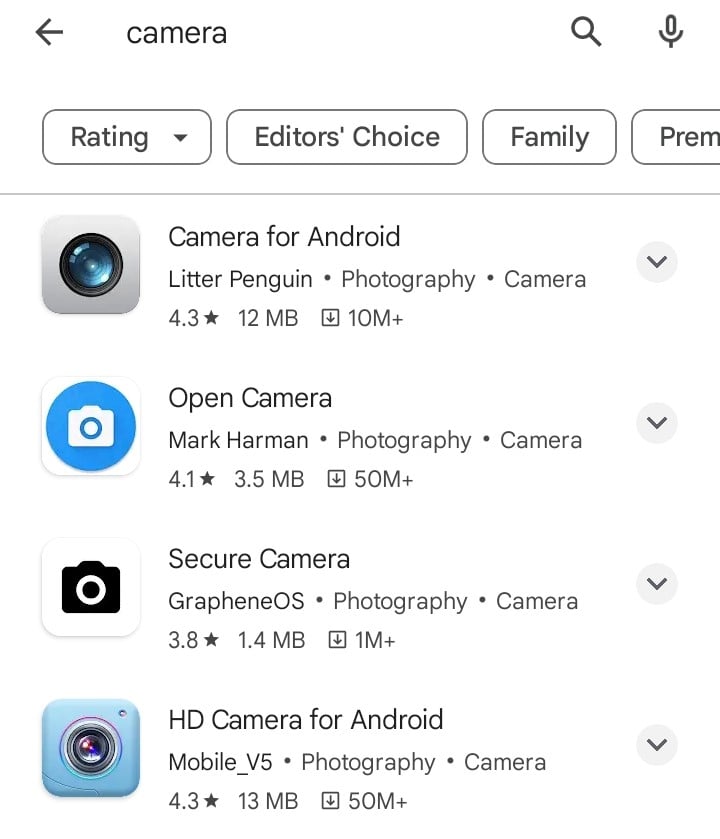Viewport: 720px width, 839px height.
Task: Tap download icon next to 50M+ on Open Camera
Action: pyautogui.click(x=336, y=479)
